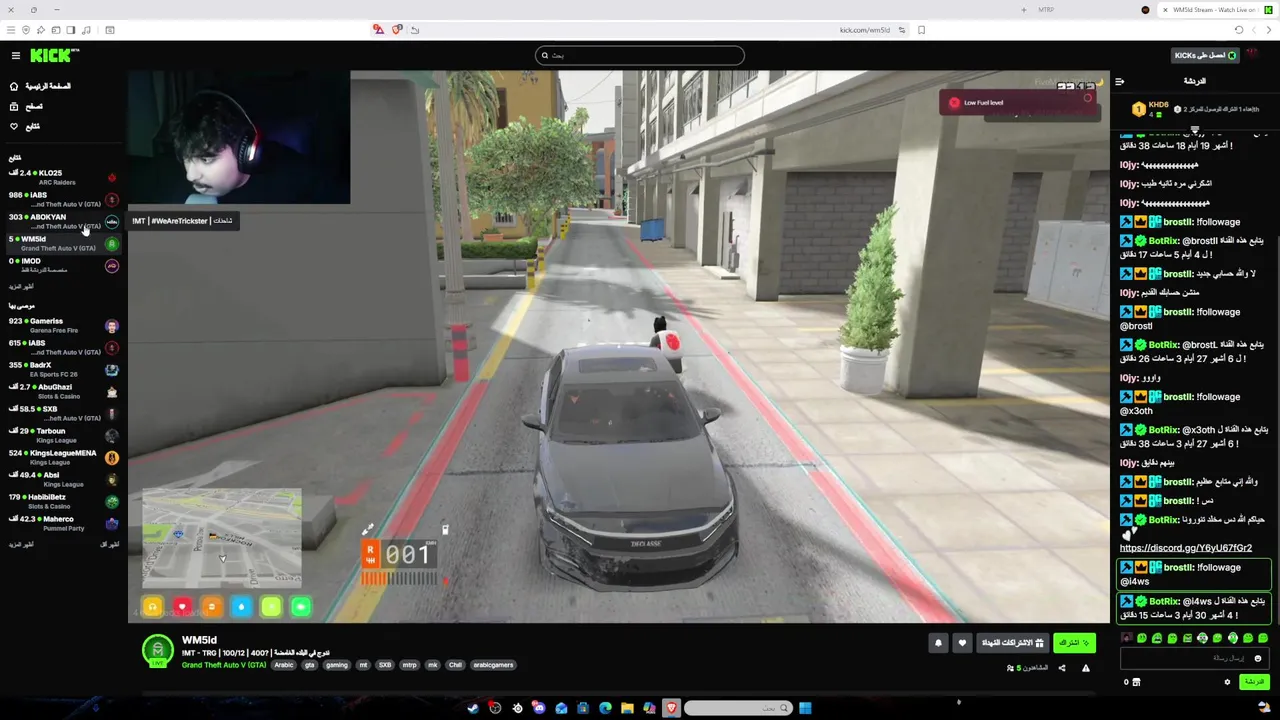Screen dimensions: 1280x720
Task: Click Maherco channel avatar
Action: (111, 524)
